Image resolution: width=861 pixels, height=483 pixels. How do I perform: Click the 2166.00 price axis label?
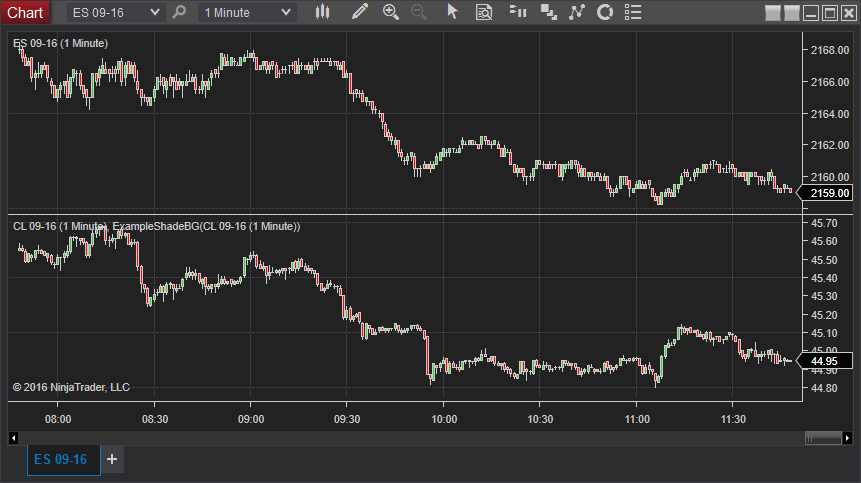830,82
